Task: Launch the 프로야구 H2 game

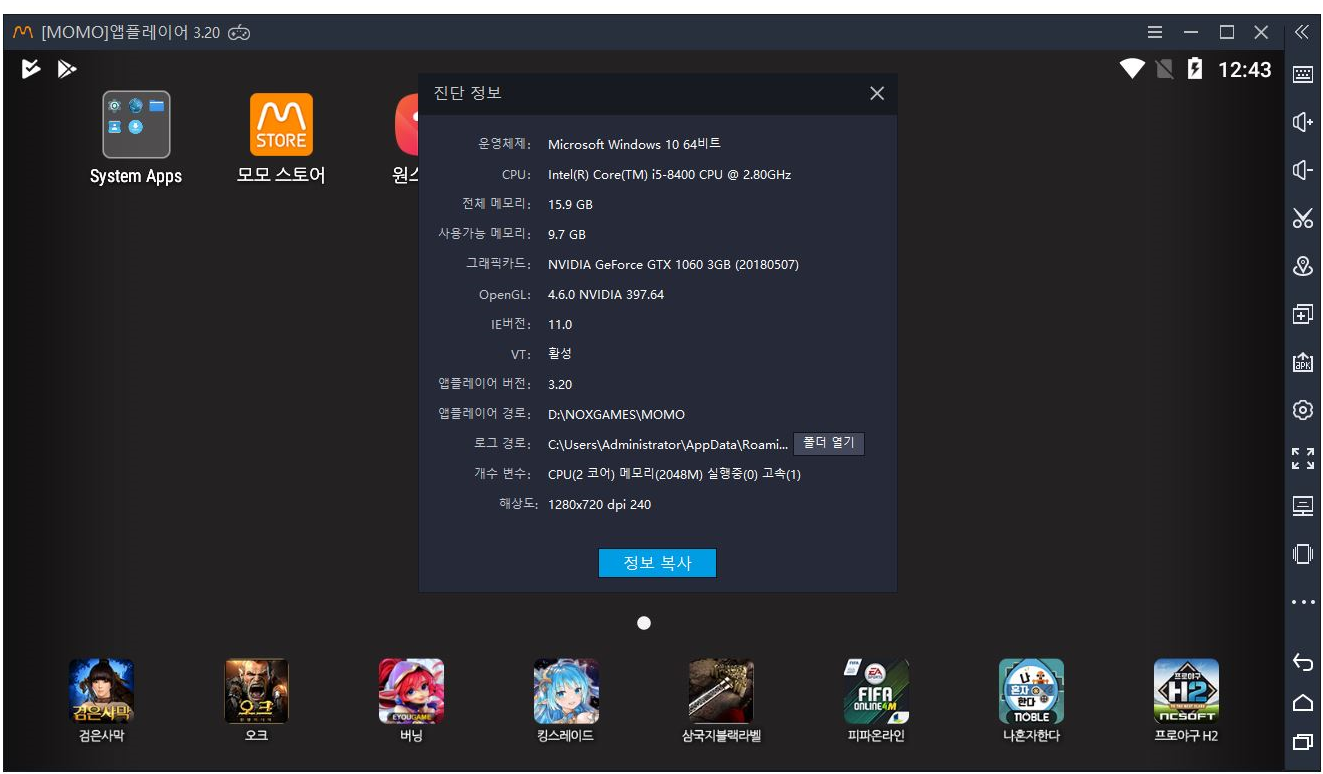Action: click(1186, 691)
